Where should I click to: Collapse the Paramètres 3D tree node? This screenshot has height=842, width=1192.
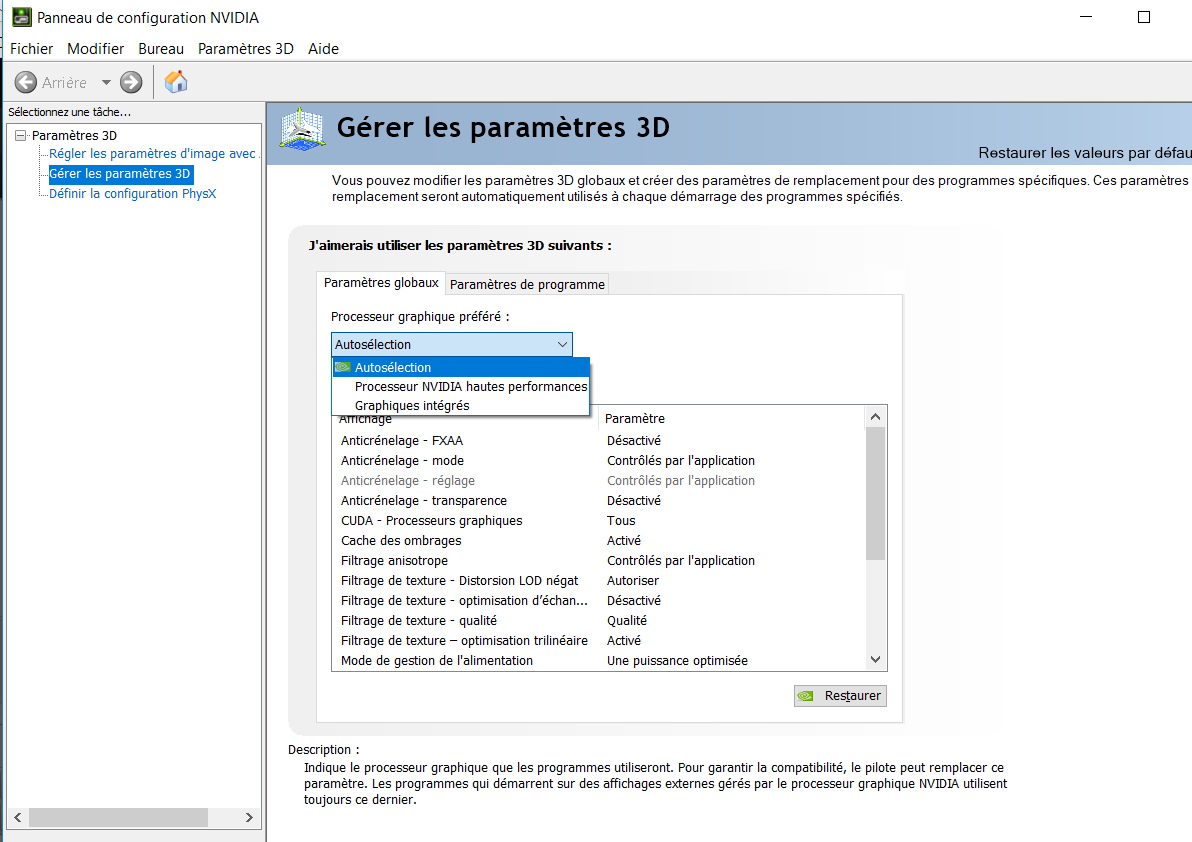click(20, 135)
